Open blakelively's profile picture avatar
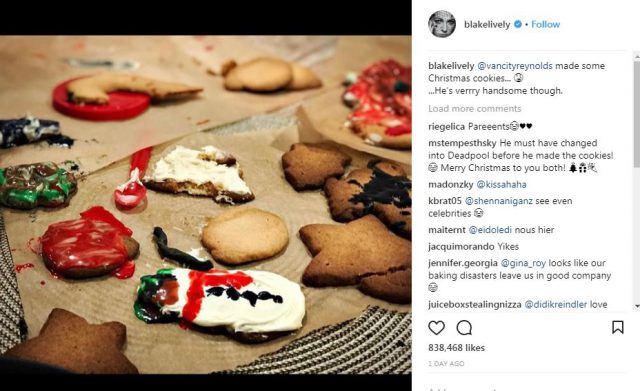Screen dimensions: 640x391 [442, 24]
